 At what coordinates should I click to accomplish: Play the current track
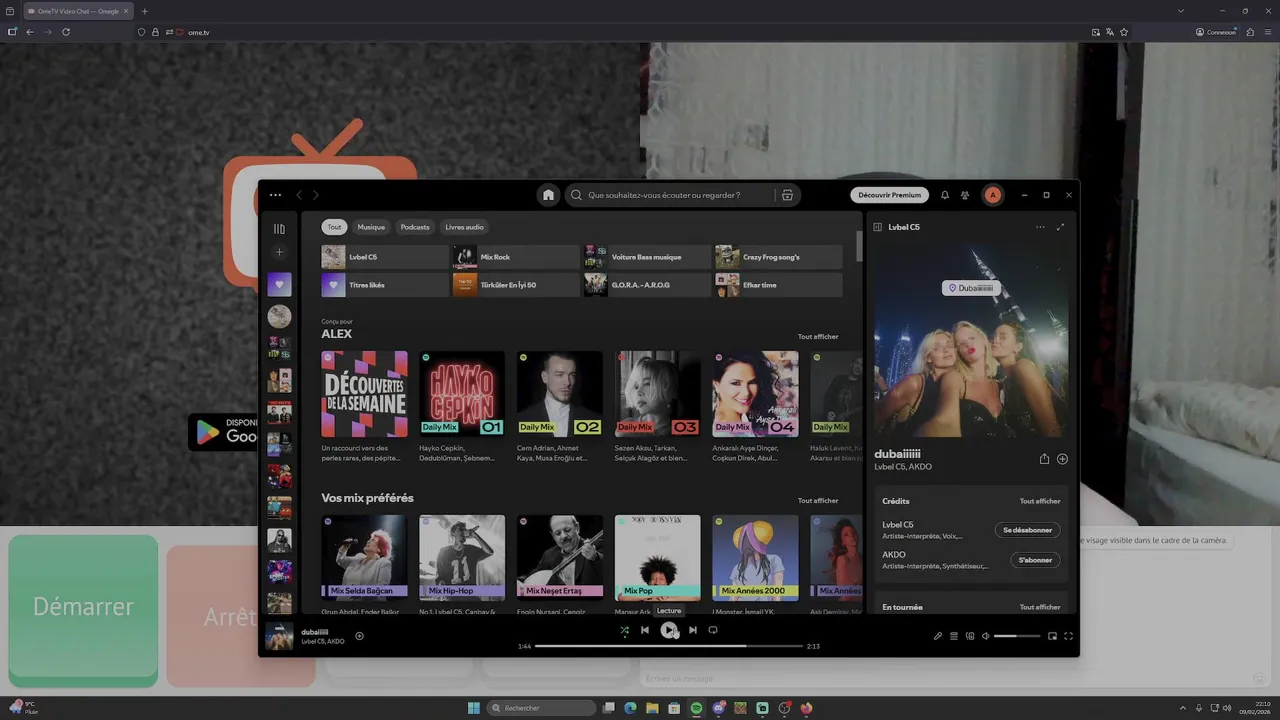coord(669,630)
